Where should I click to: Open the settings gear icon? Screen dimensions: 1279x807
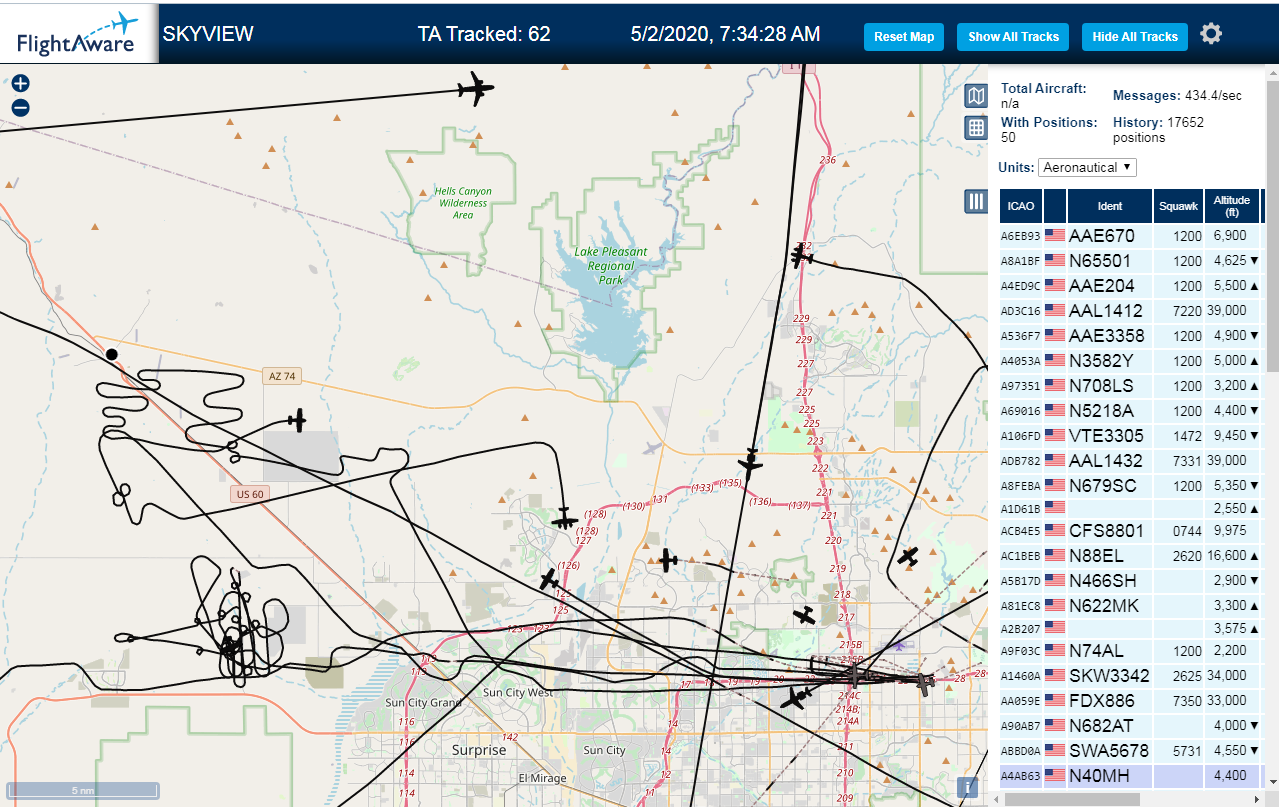point(1211,34)
